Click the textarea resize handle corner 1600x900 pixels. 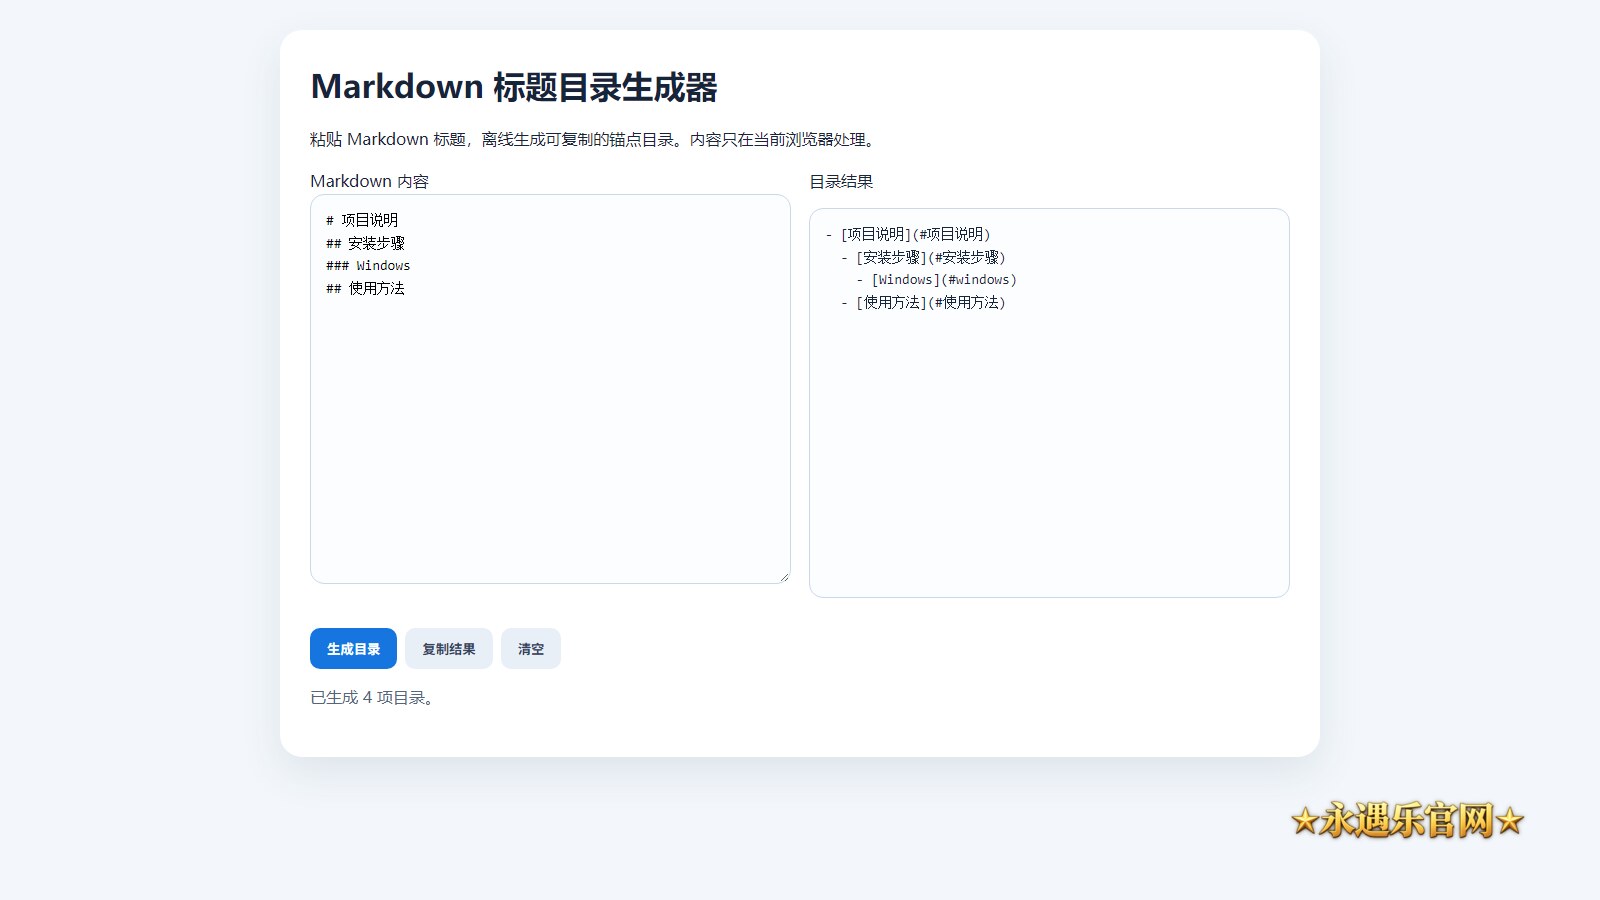tap(784, 577)
